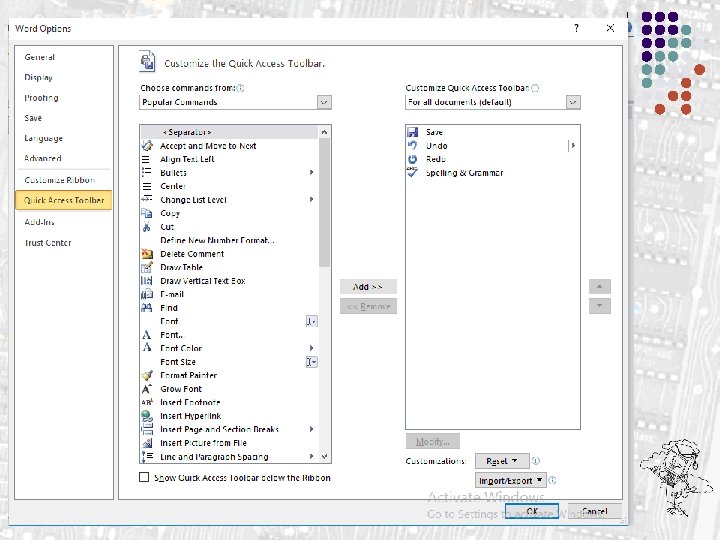Image resolution: width=720 pixels, height=540 pixels.
Task: Click the Redo icon in toolbar list
Action: [412, 159]
